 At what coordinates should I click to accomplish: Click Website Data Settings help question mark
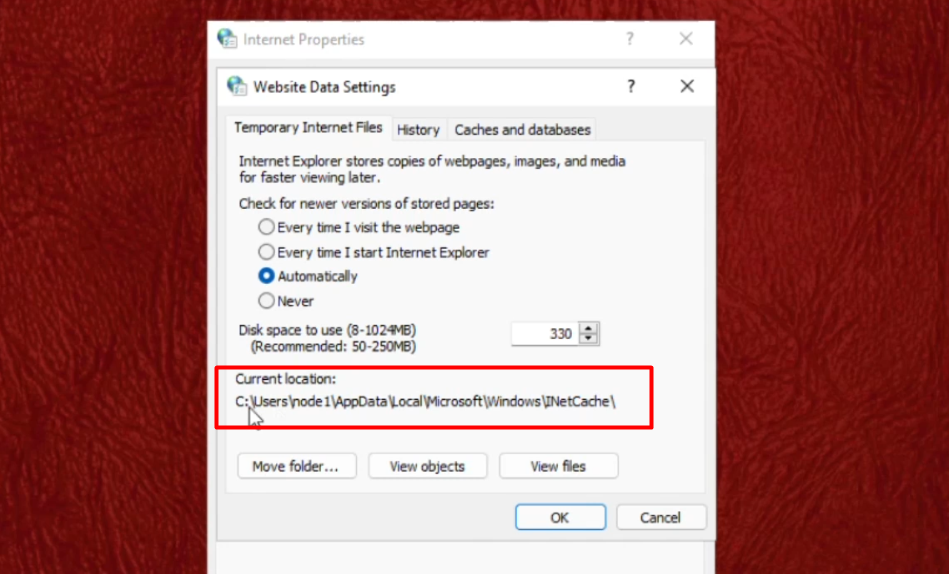point(631,87)
